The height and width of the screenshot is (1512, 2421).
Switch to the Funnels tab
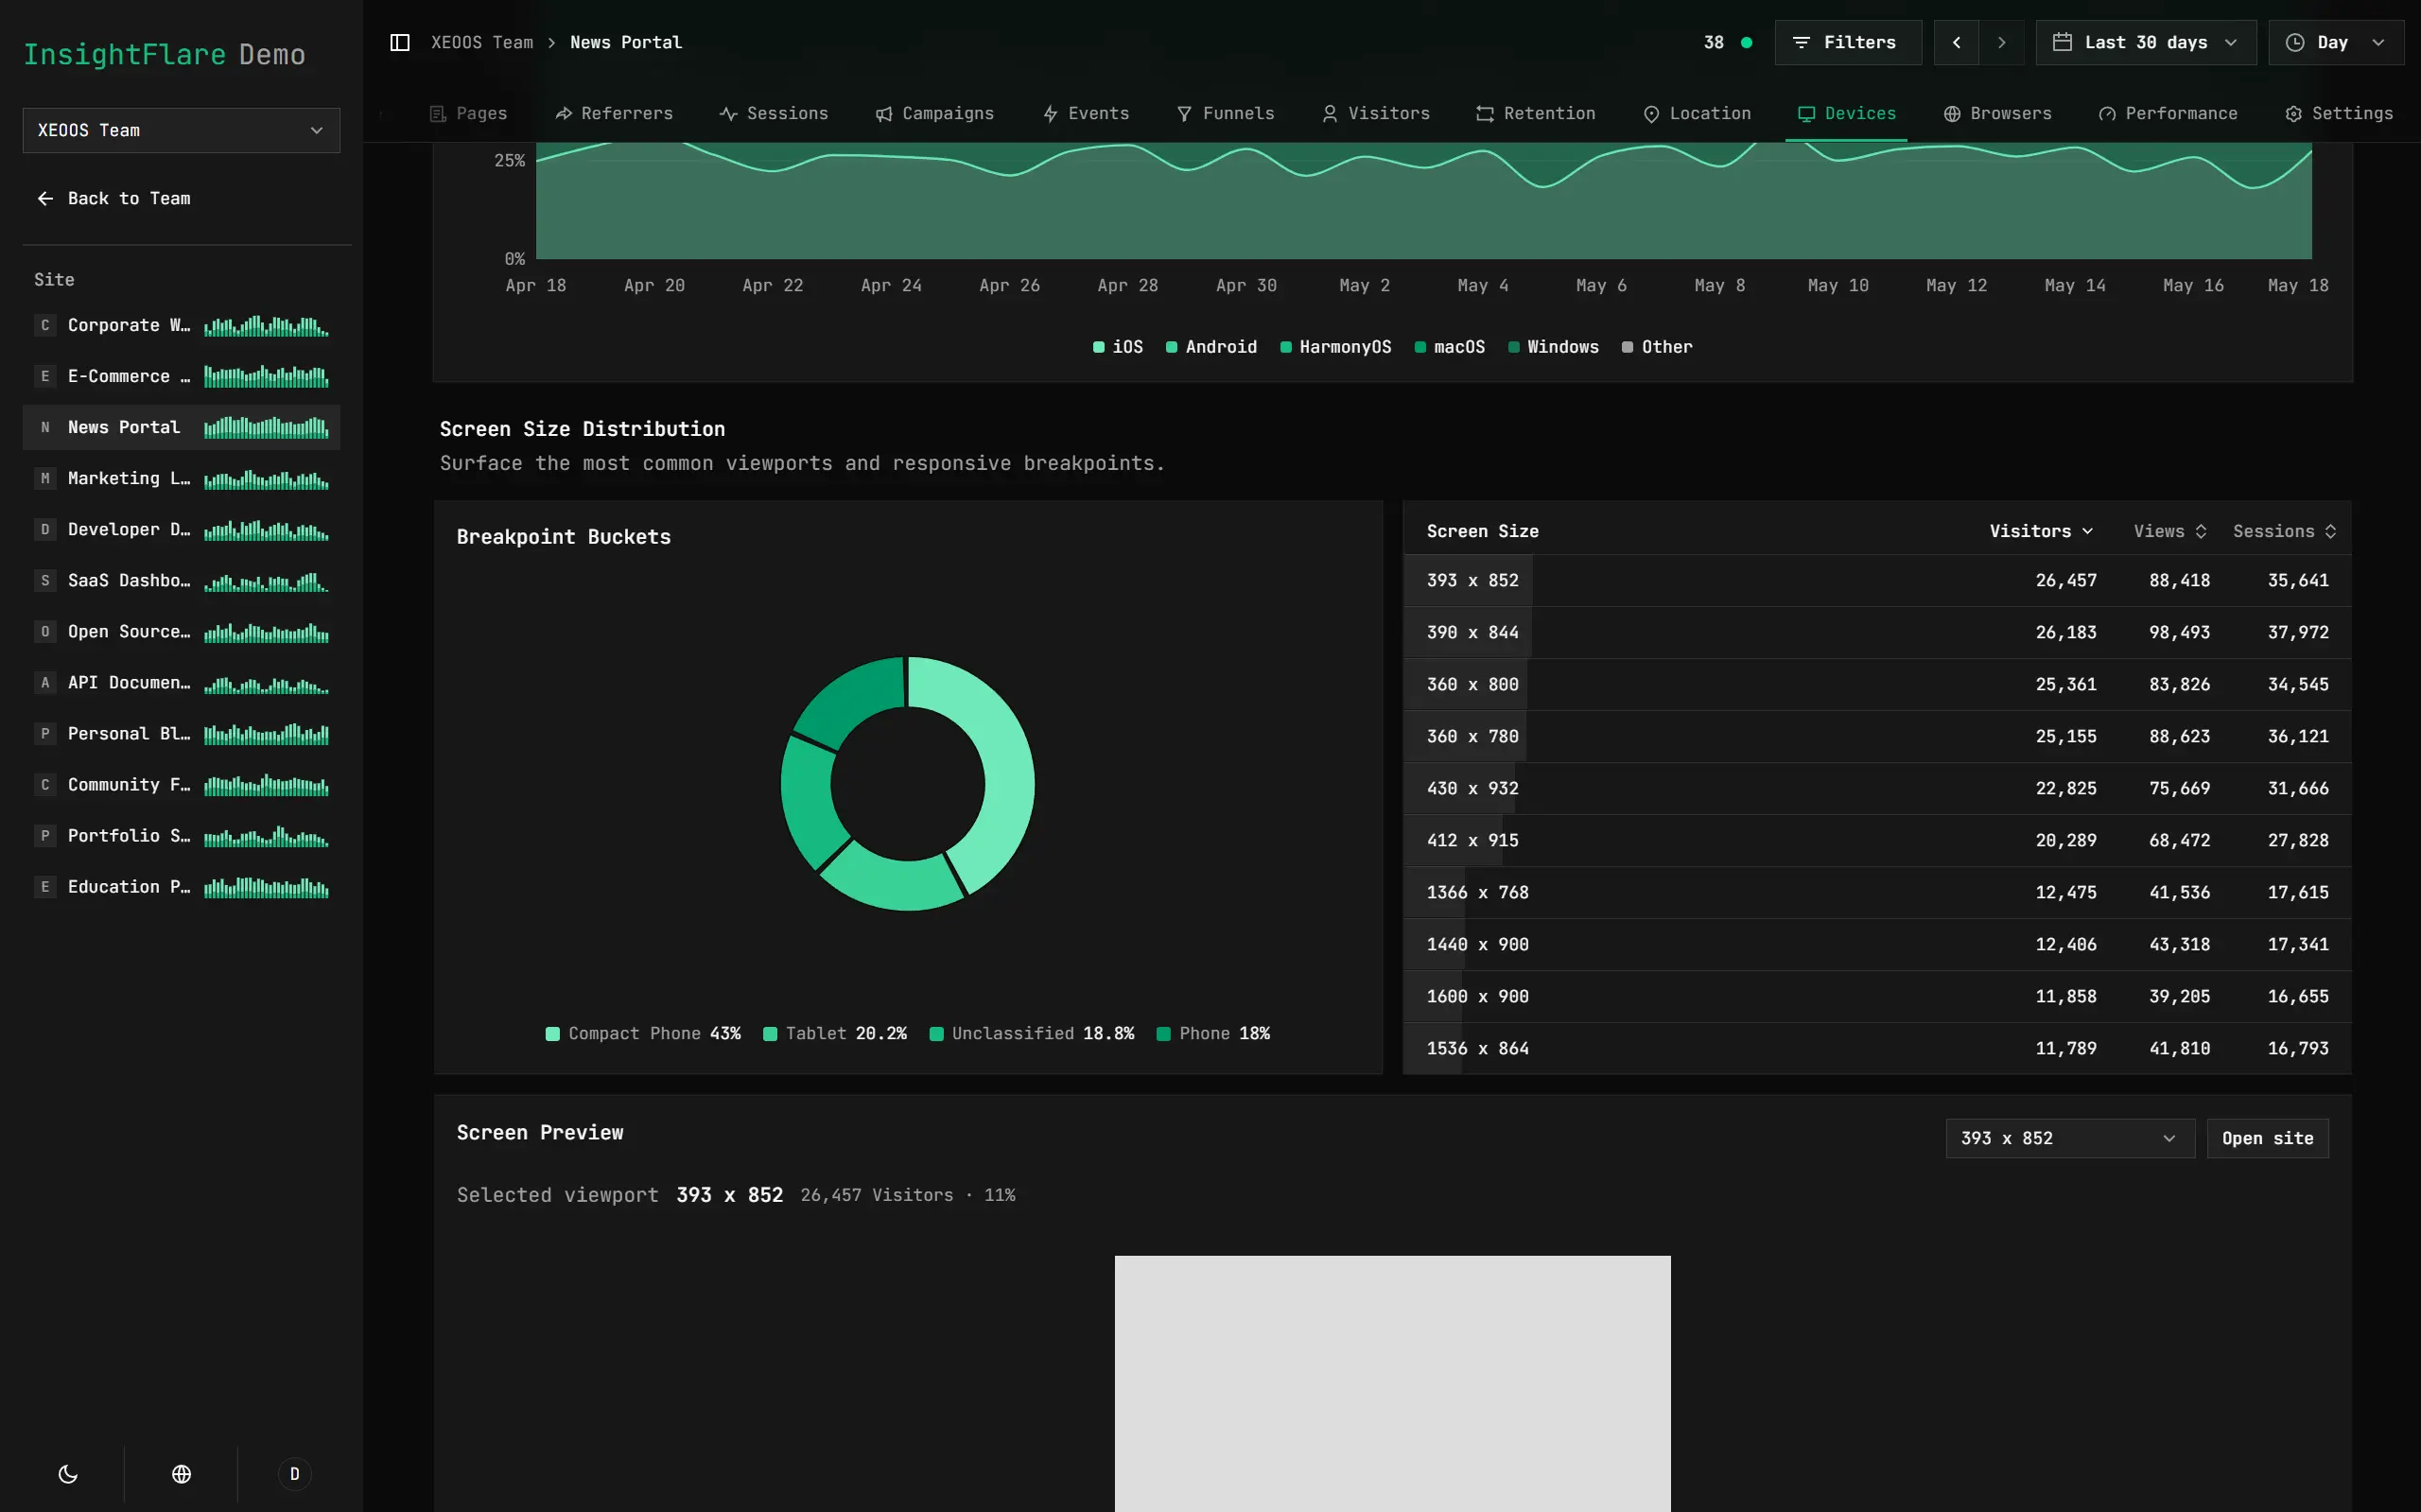click(1225, 113)
